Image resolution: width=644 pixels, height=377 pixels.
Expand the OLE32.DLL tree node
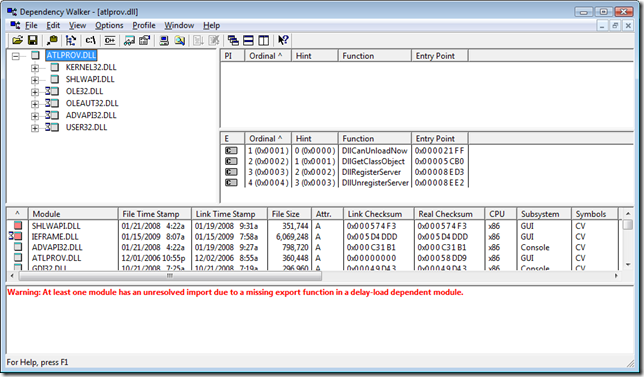tap(35, 92)
